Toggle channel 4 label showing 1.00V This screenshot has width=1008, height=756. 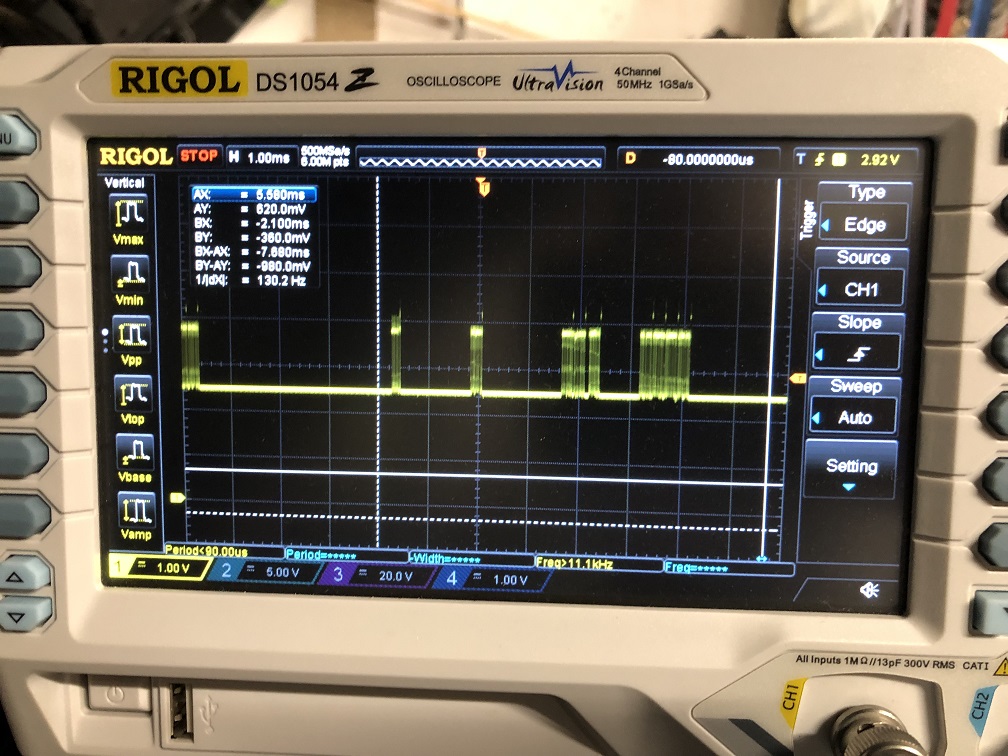pos(494,579)
